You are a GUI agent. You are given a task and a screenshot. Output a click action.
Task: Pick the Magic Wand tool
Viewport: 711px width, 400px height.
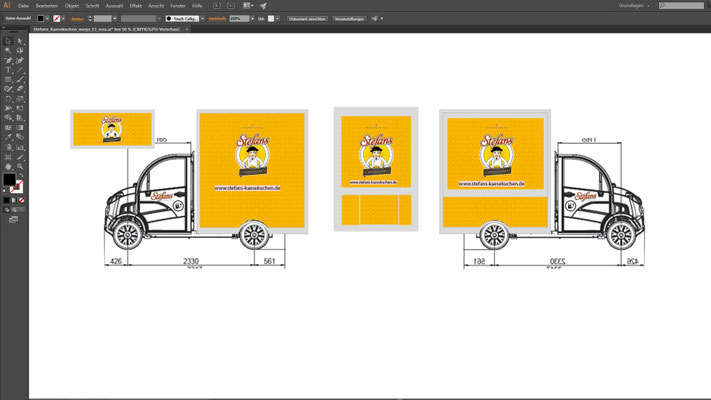(x=8, y=50)
